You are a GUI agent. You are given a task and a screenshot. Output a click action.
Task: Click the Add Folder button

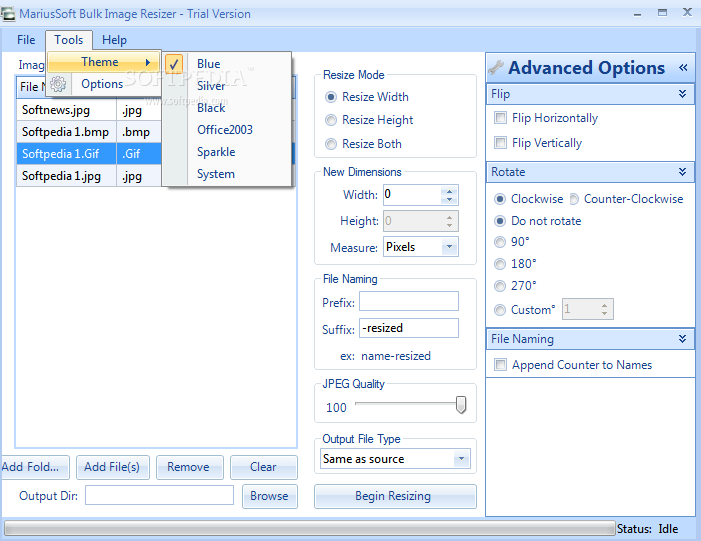(35, 467)
